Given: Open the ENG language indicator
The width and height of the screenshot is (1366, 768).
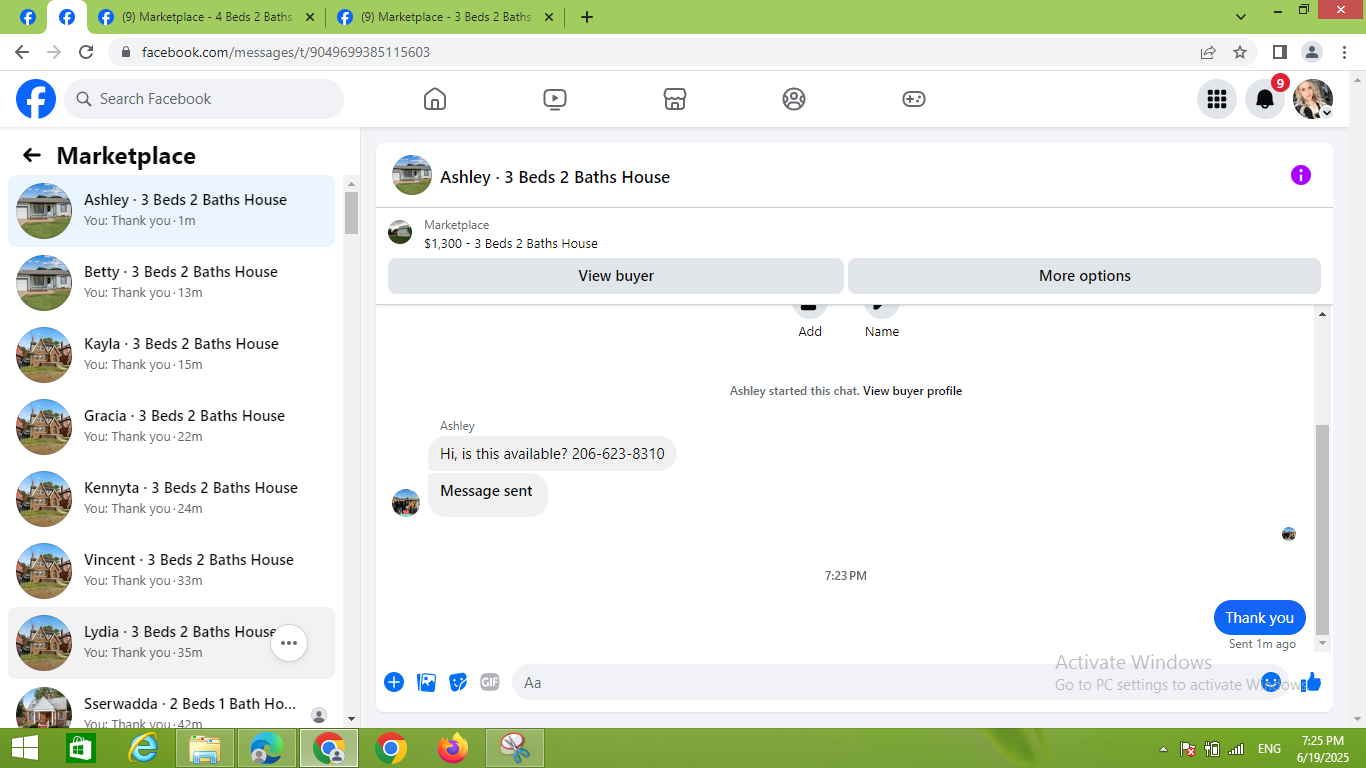Looking at the screenshot, I should [1269, 749].
